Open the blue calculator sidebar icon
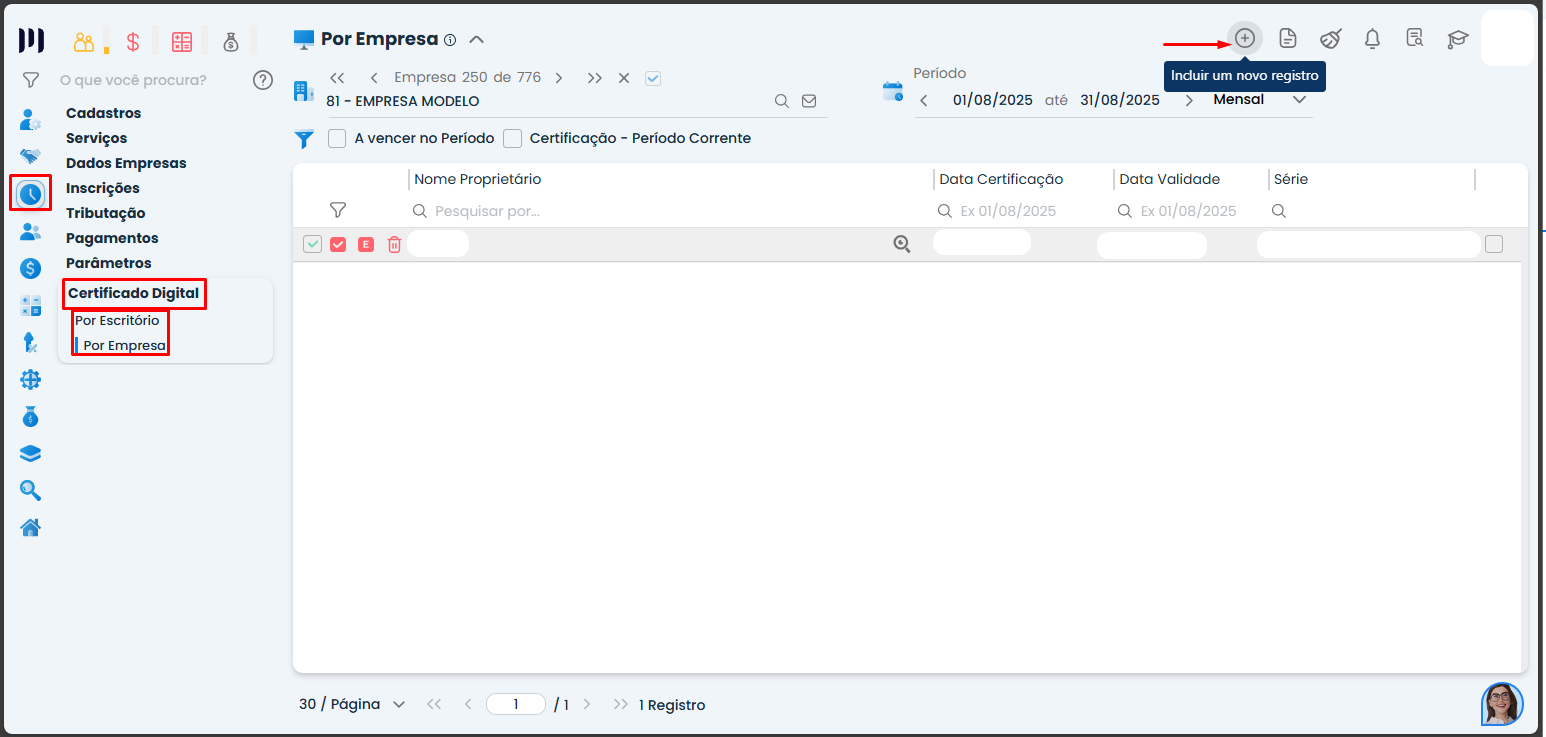The image size is (1546, 737). click(x=31, y=306)
